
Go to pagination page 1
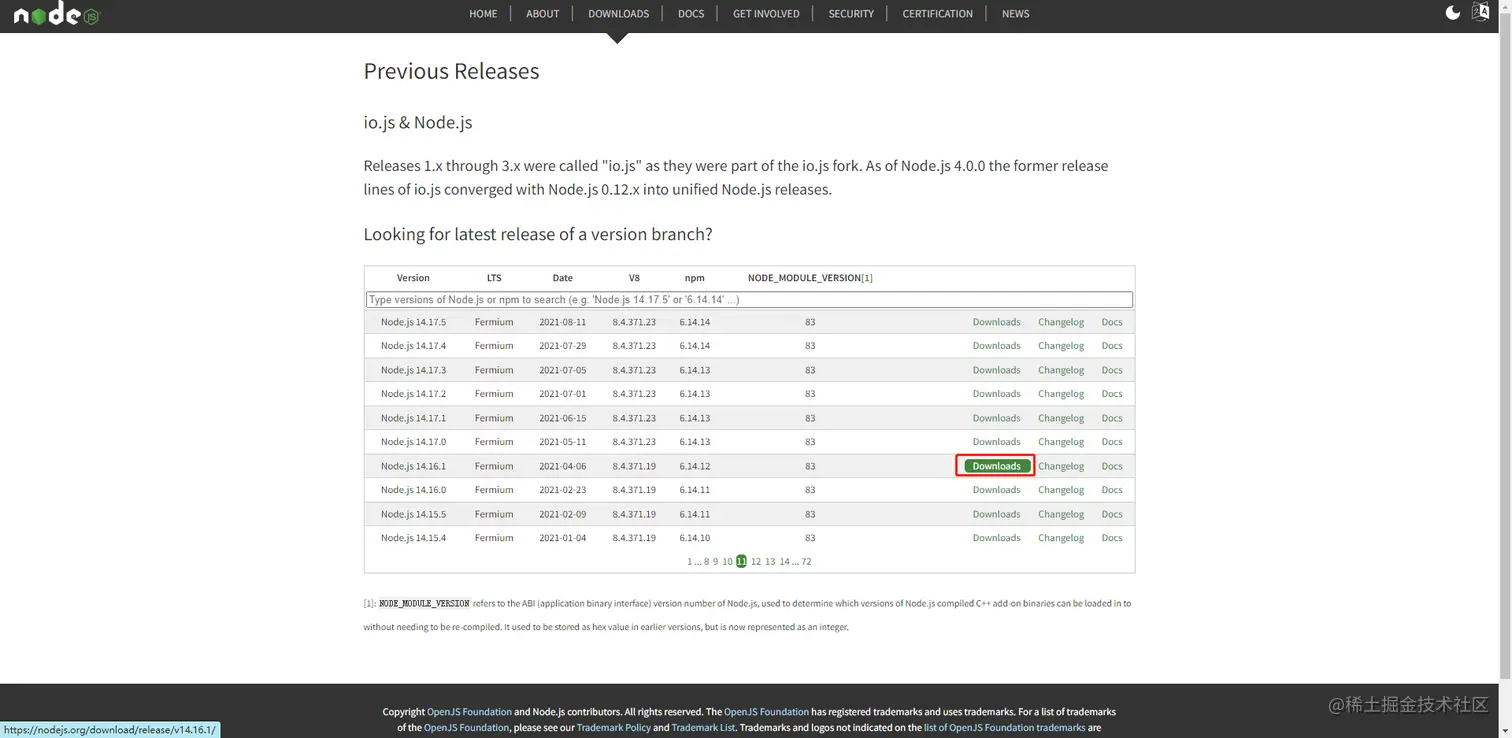point(689,562)
